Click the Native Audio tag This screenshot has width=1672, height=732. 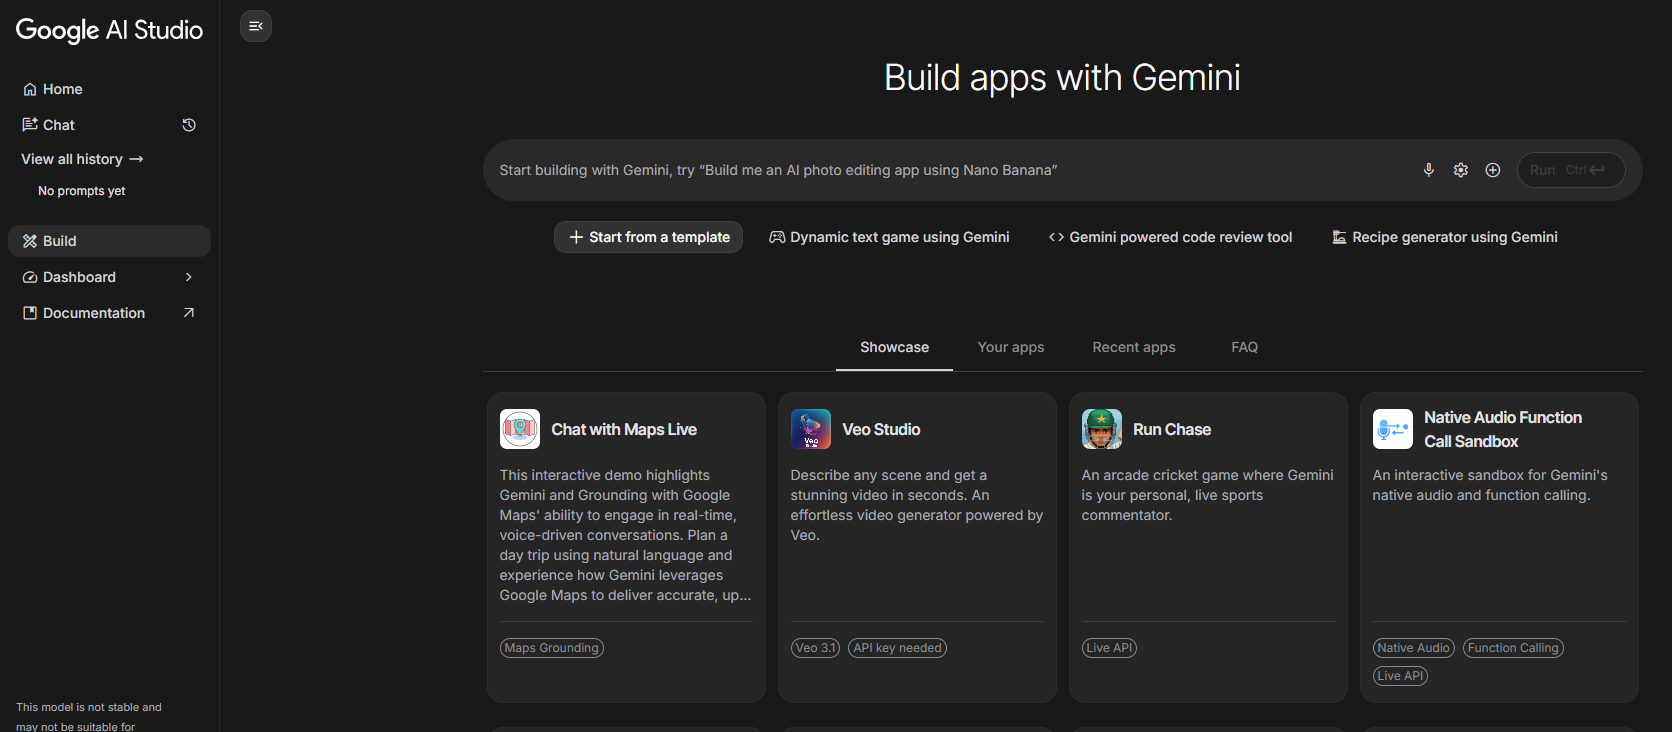click(1414, 648)
